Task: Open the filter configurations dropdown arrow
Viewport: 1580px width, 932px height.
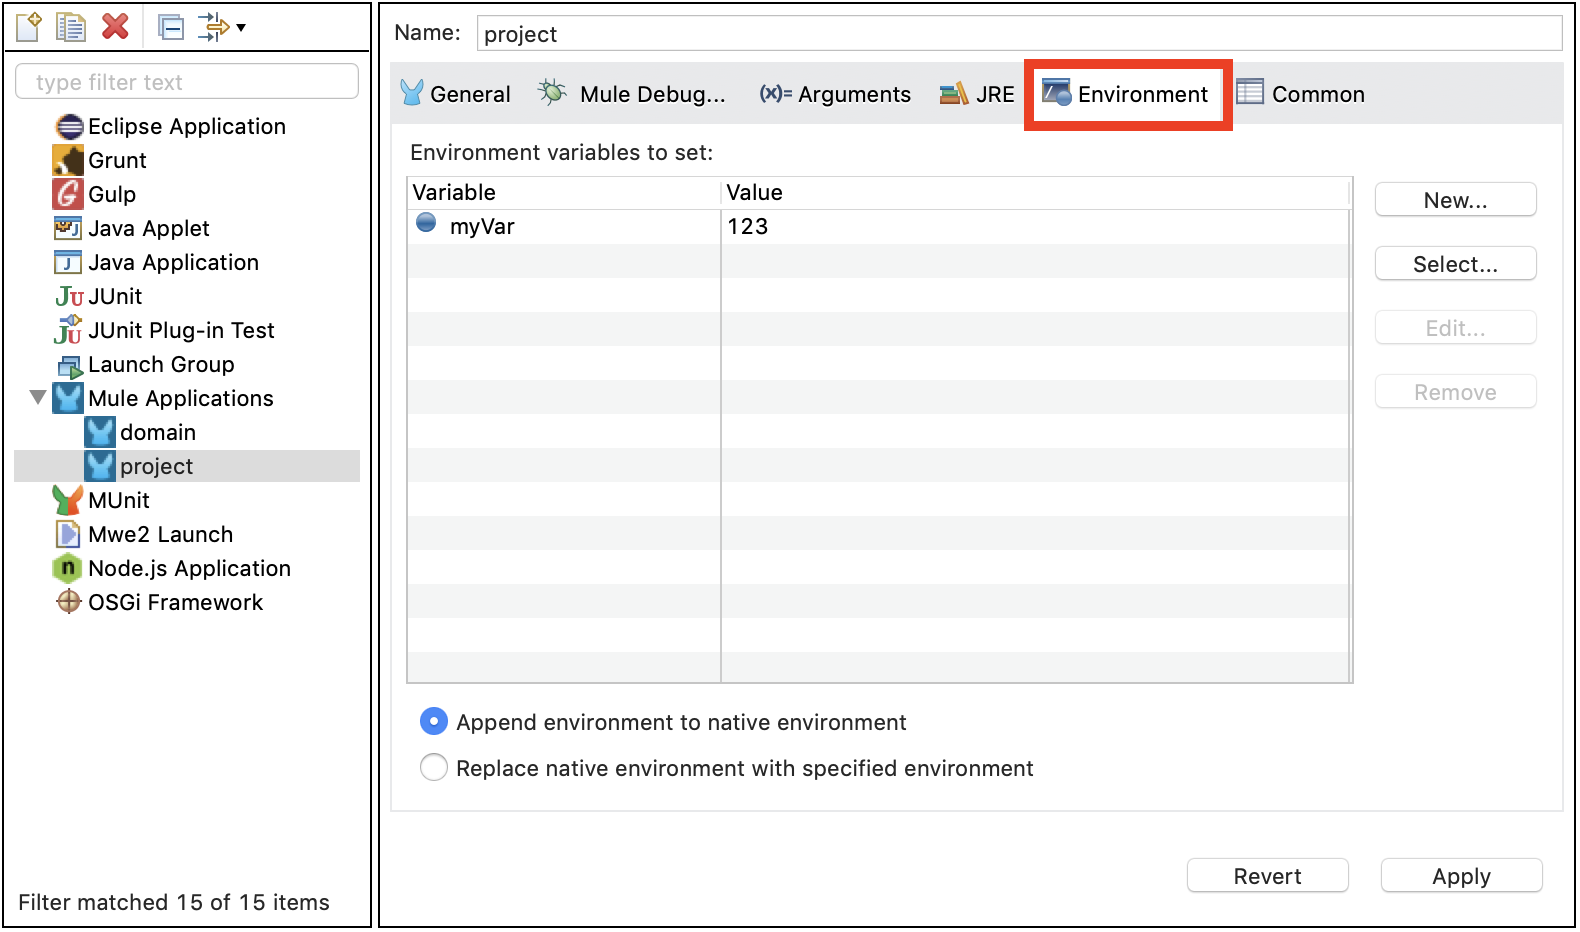Action: 241,28
